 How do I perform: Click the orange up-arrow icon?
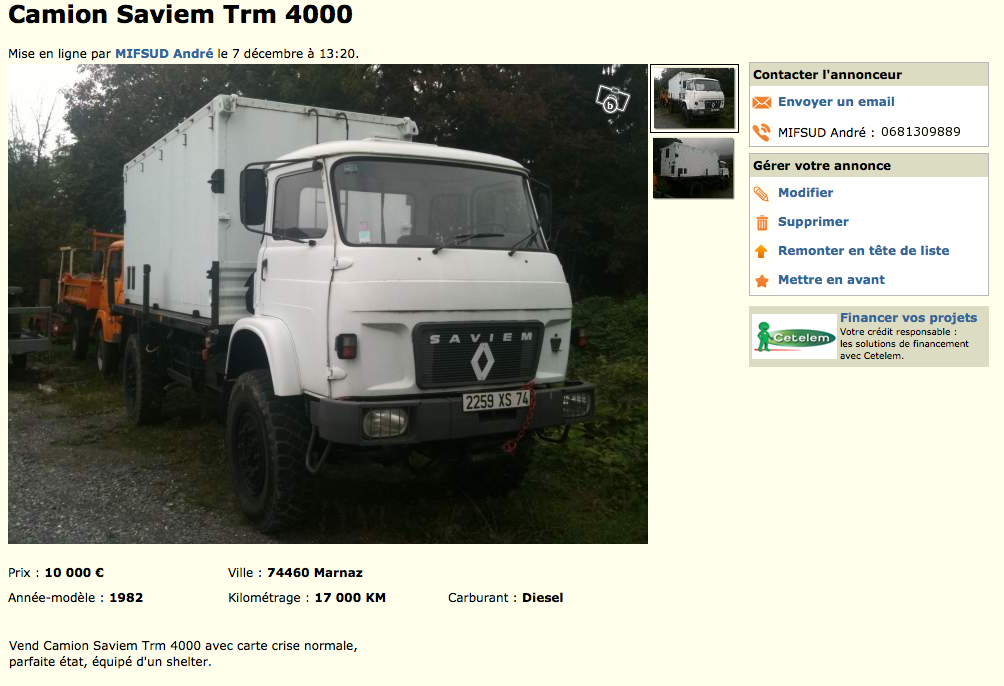point(761,252)
